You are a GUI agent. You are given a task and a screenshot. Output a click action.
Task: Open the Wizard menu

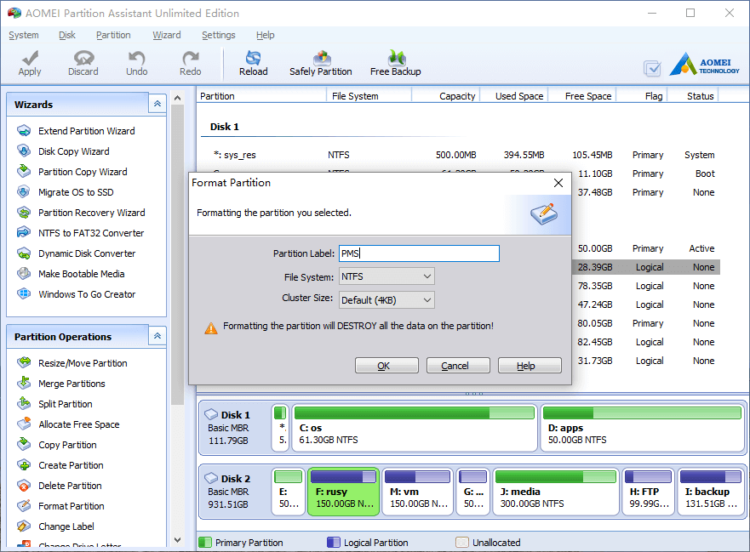(x=166, y=35)
